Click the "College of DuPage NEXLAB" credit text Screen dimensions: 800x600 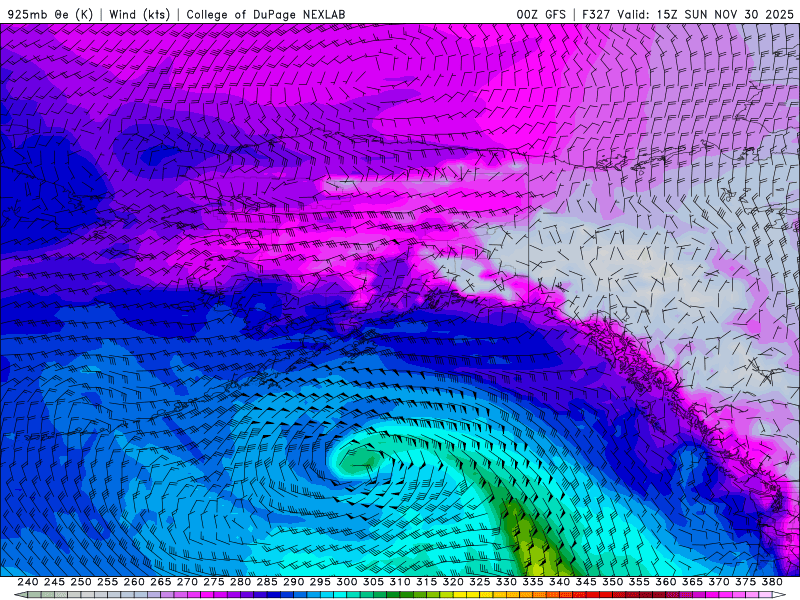[266, 14]
